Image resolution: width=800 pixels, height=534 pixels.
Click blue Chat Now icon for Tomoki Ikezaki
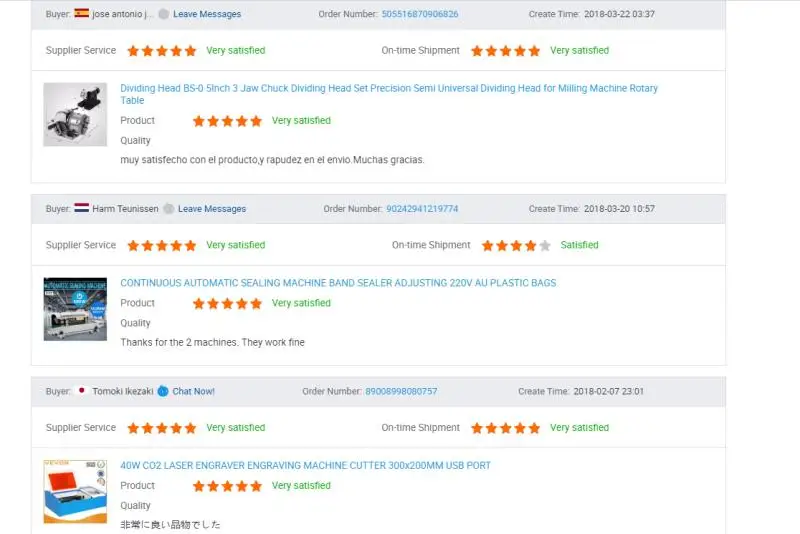pos(163,391)
